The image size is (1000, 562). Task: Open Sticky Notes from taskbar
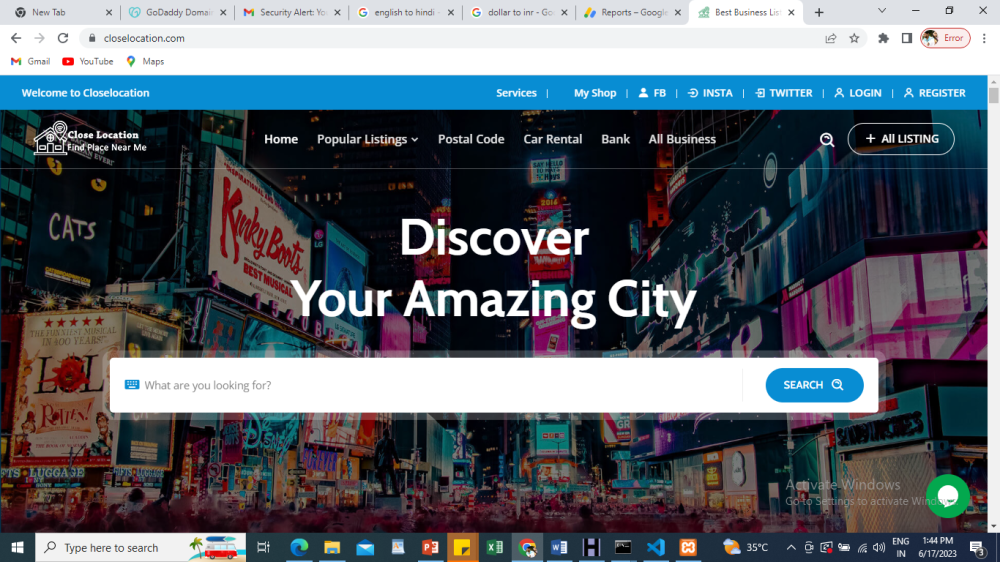click(462, 547)
